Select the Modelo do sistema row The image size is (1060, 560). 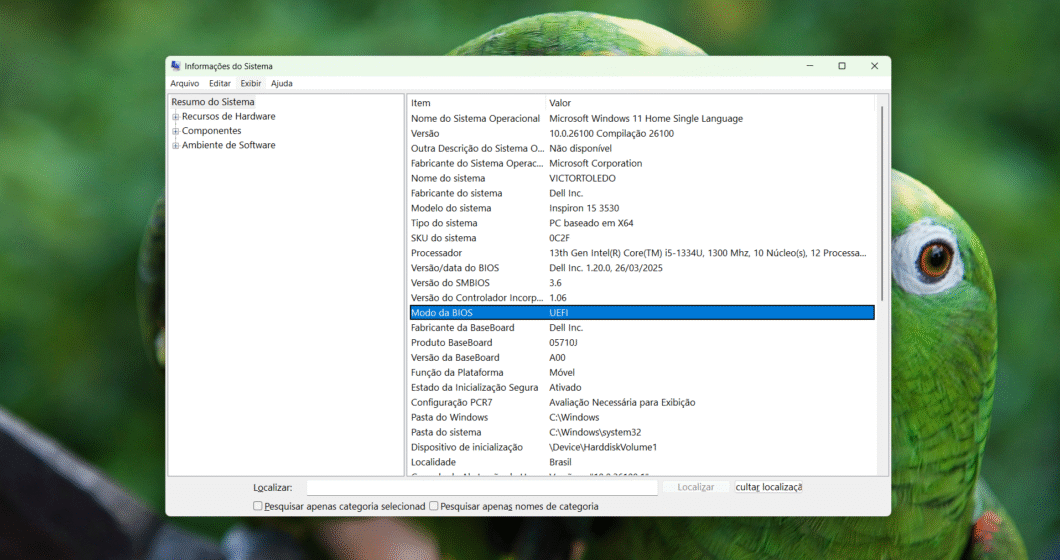tap(642, 208)
